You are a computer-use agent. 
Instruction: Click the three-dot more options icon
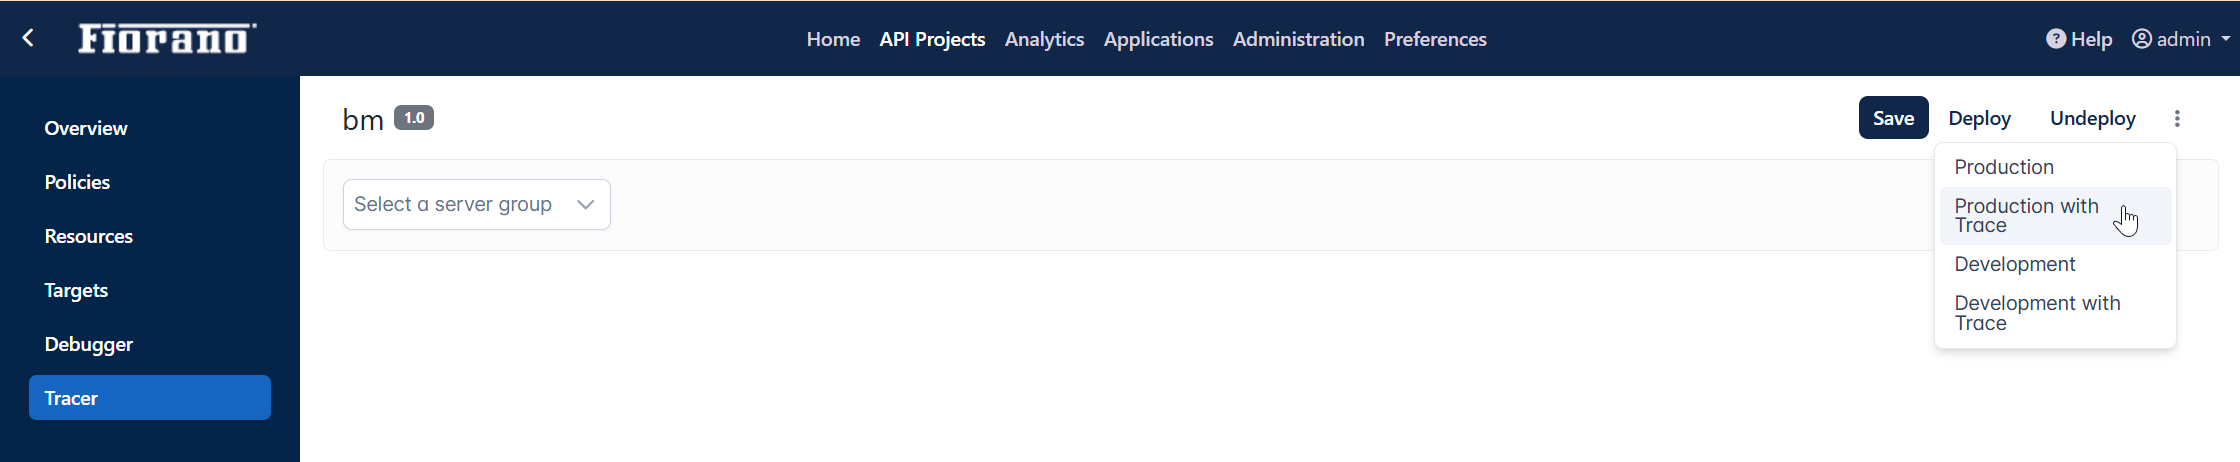pyautogui.click(x=2177, y=118)
